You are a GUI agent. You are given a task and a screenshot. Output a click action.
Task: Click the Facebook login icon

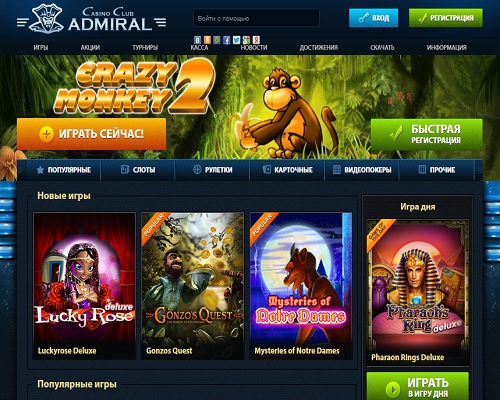click(x=227, y=40)
